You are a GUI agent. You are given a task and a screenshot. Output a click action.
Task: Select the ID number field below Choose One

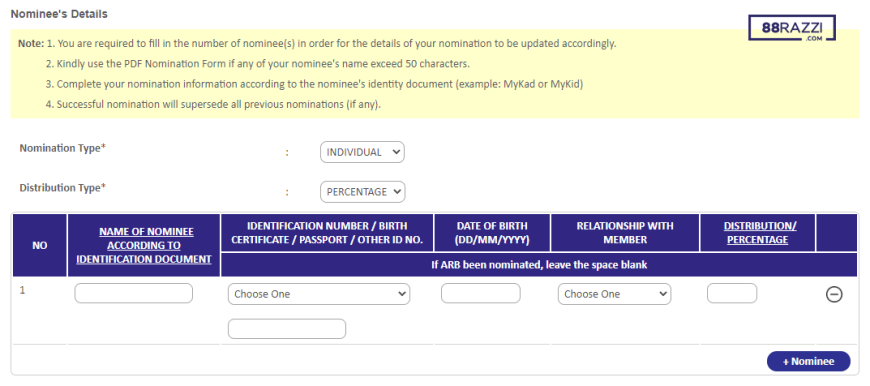[x=287, y=329]
